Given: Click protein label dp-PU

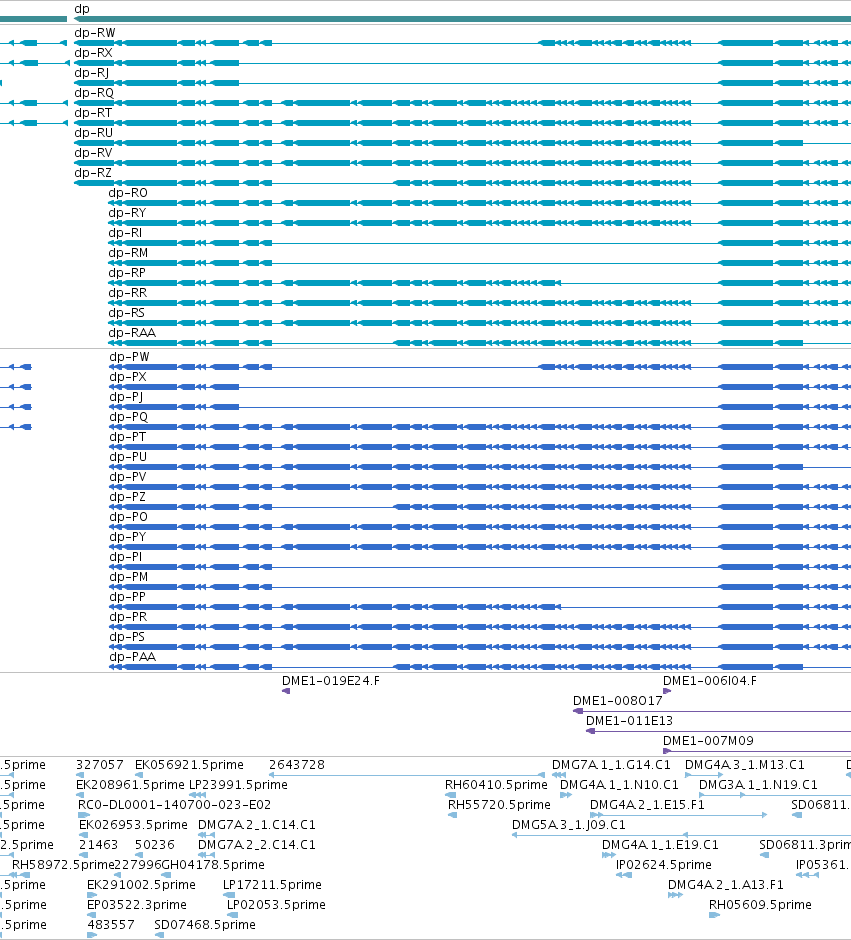Looking at the screenshot, I should [128, 456].
